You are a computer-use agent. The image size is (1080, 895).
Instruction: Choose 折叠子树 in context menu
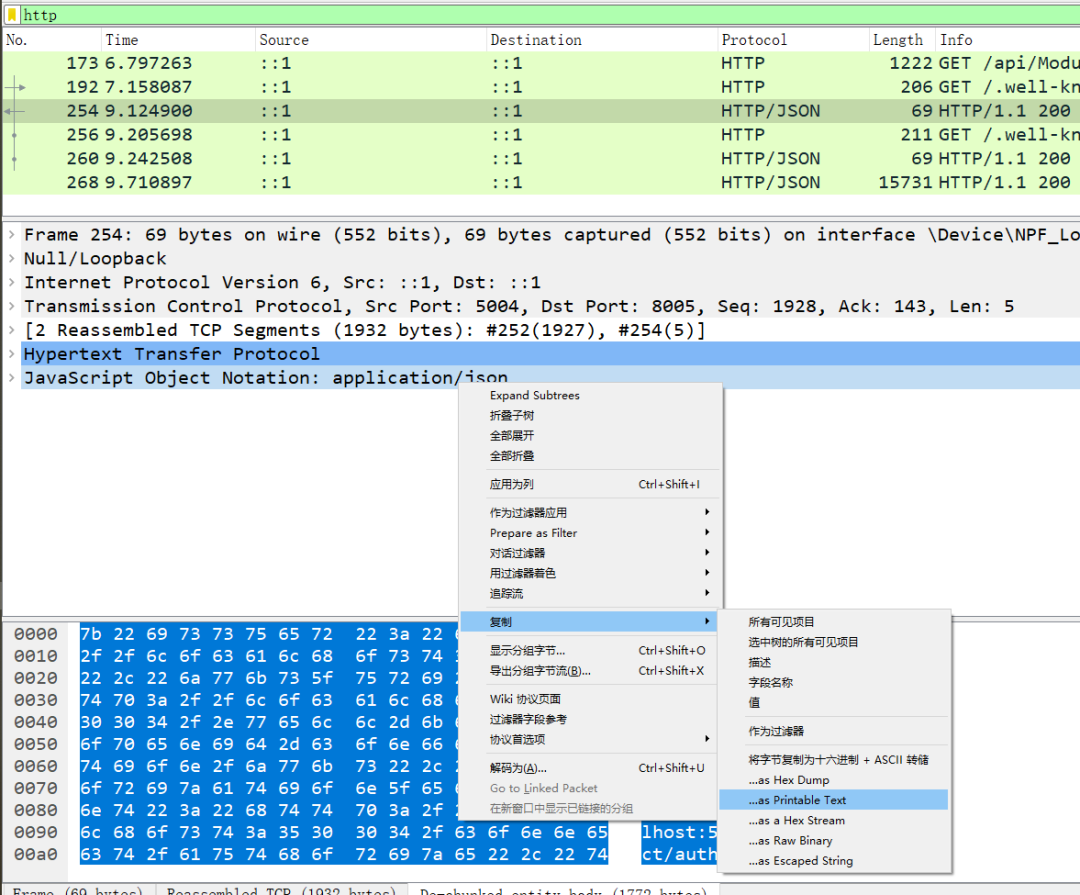point(590,415)
